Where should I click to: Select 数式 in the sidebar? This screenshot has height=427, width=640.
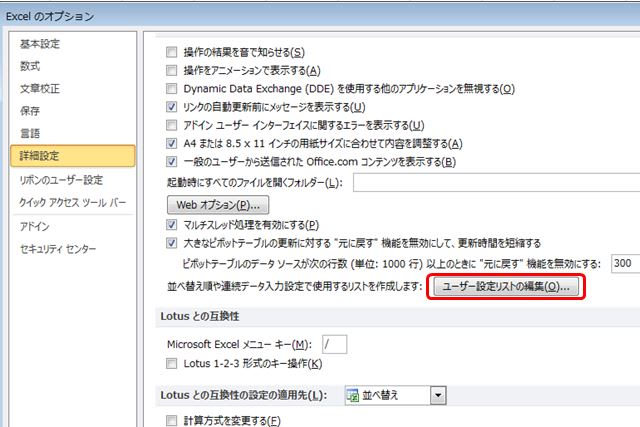[x=31, y=66]
